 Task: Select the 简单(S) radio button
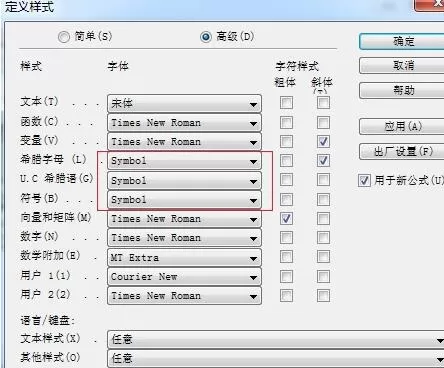tap(64, 37)
